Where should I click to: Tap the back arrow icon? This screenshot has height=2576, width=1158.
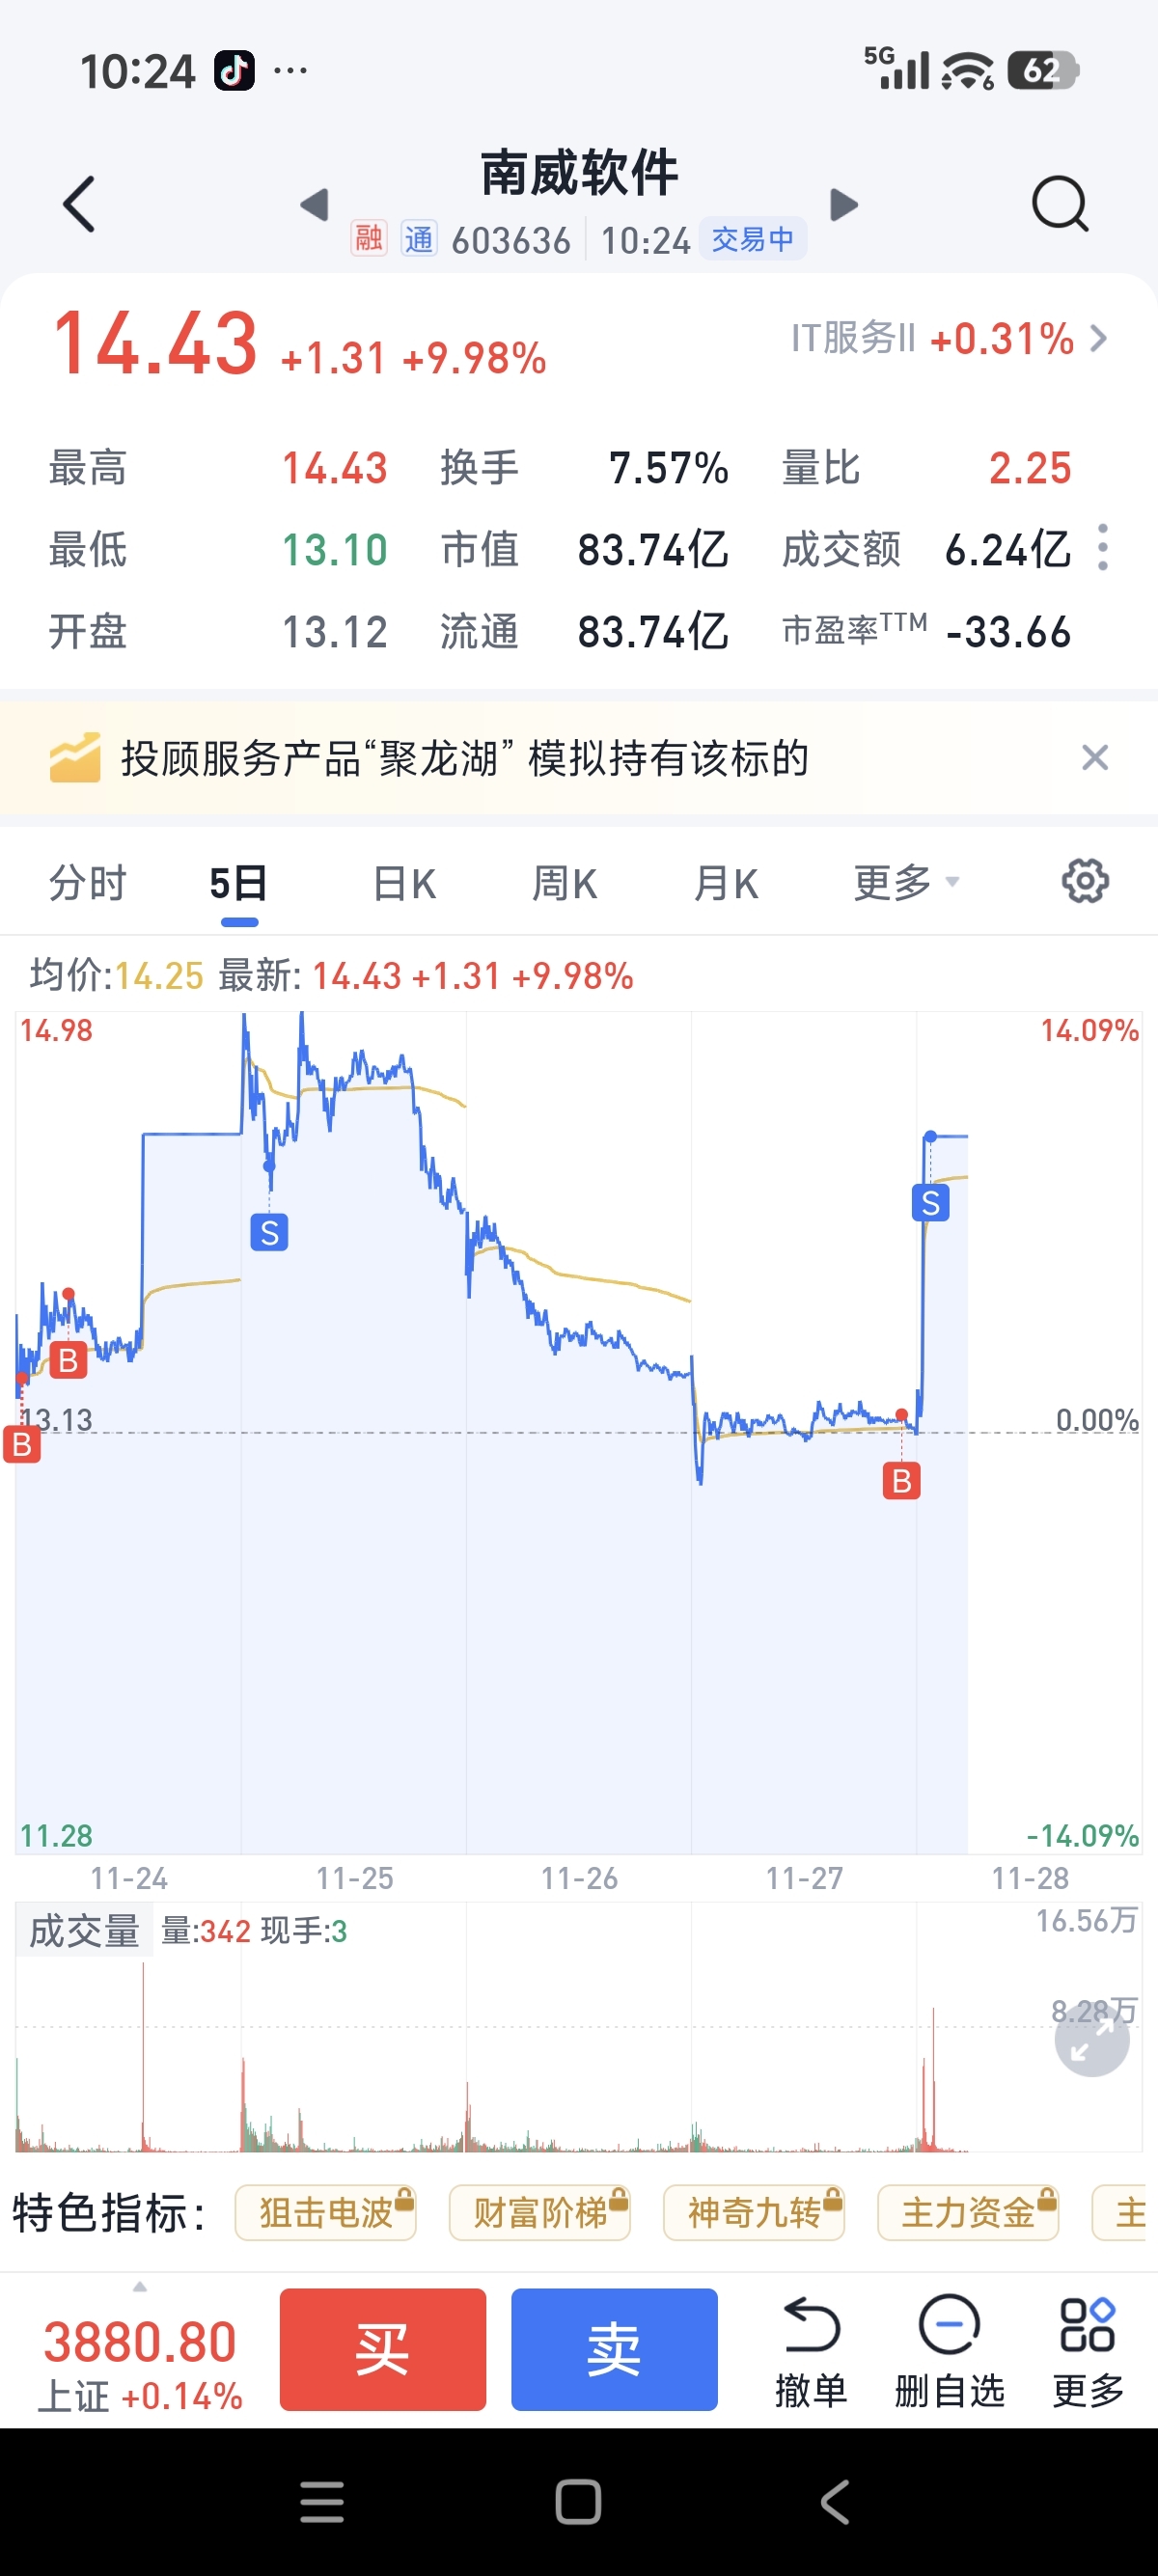coord(79,204)
